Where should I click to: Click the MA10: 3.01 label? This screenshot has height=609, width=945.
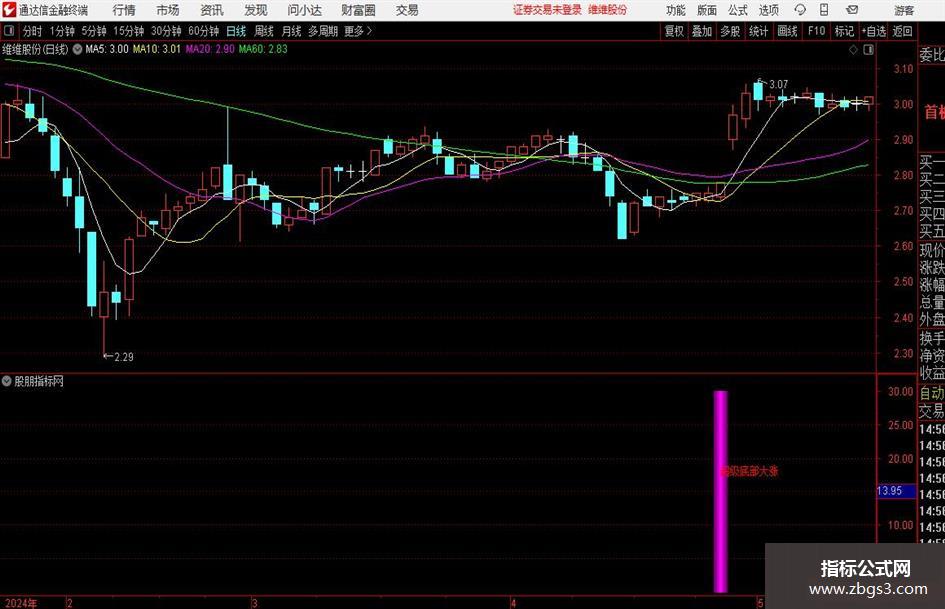[157, 49]
